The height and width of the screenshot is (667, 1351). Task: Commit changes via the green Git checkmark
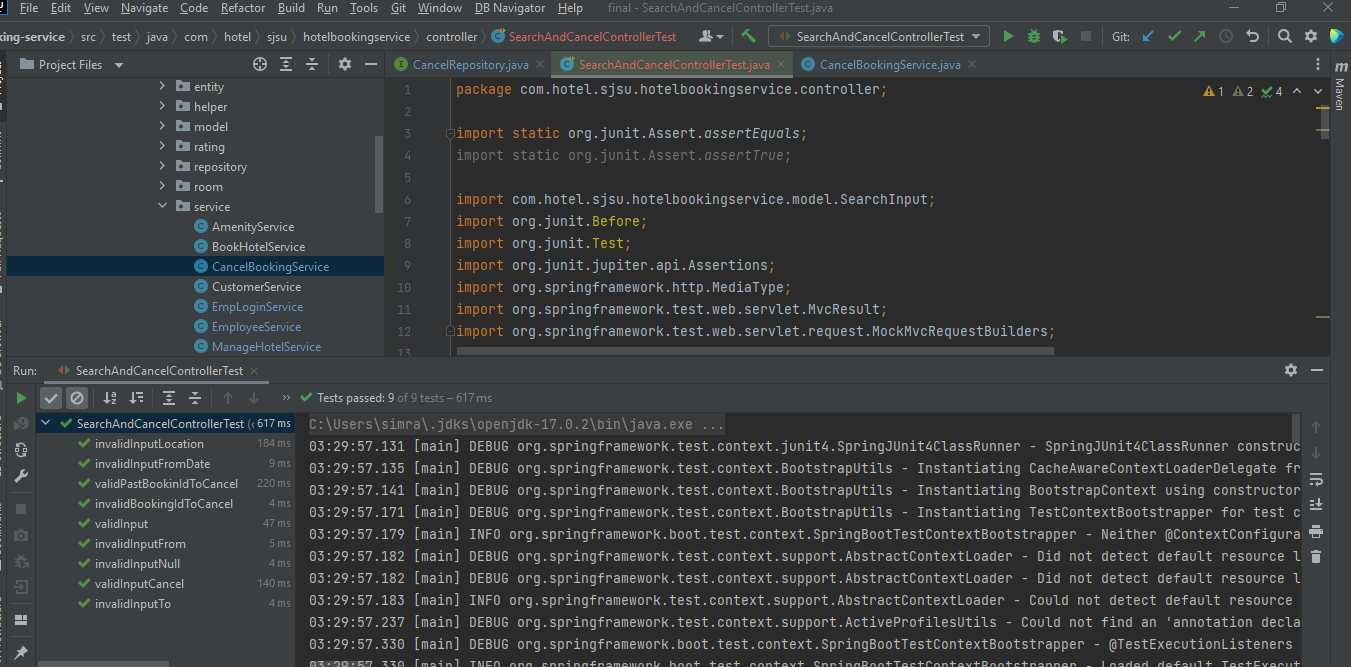pyautogui.click(x=1174, y=35)
